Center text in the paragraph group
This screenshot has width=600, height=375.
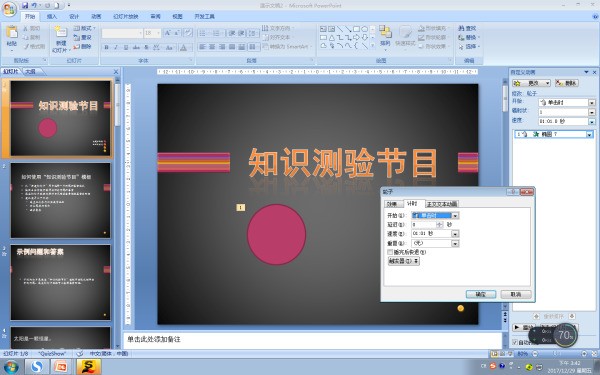(212, 47)
